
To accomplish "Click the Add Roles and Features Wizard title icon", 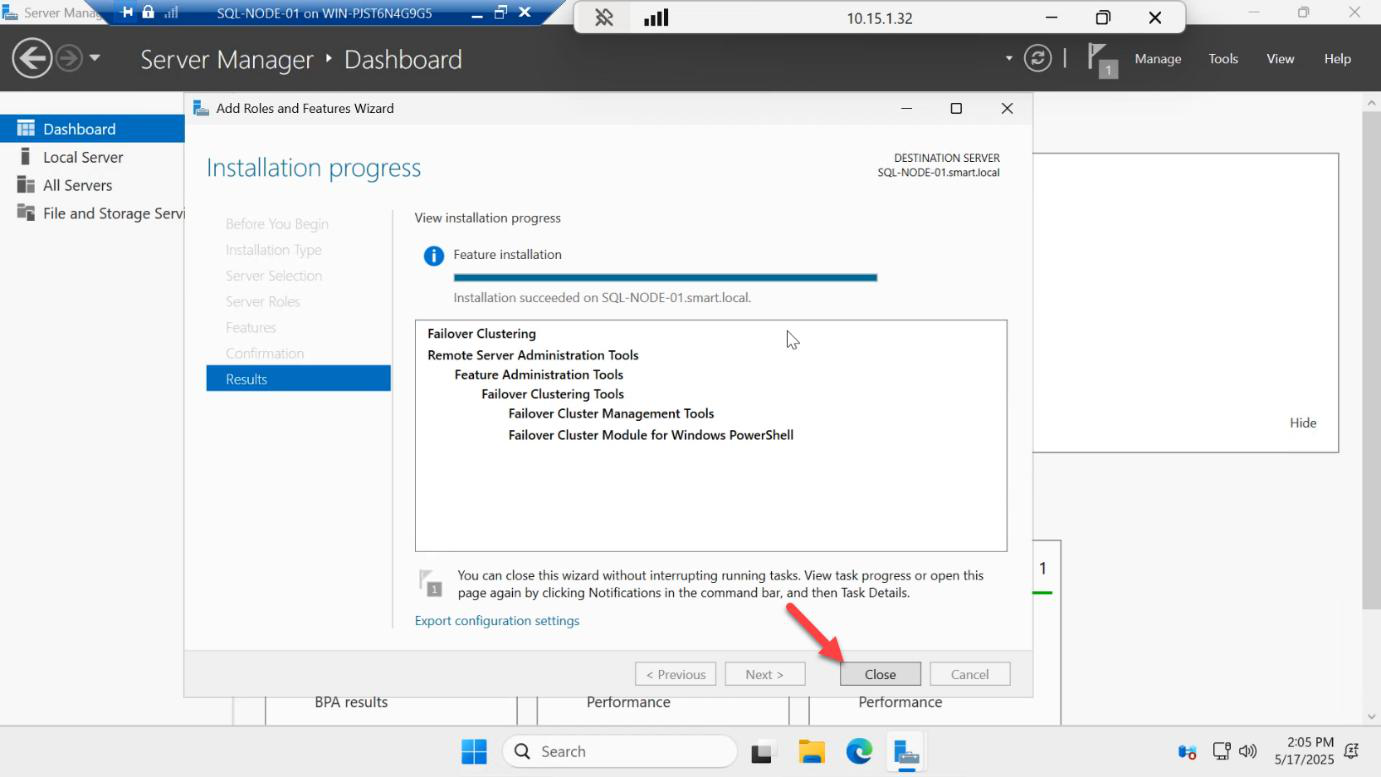I will [201, 108].
